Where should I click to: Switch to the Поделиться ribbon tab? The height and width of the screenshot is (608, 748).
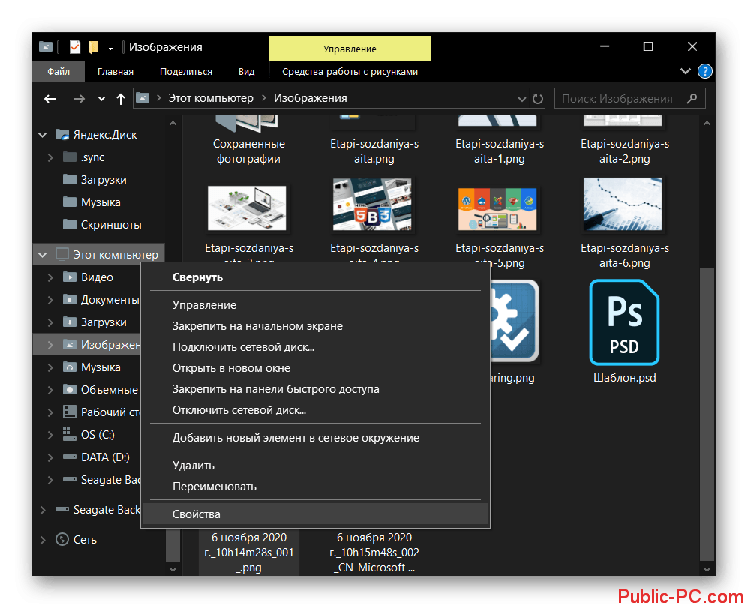(186, 72)
